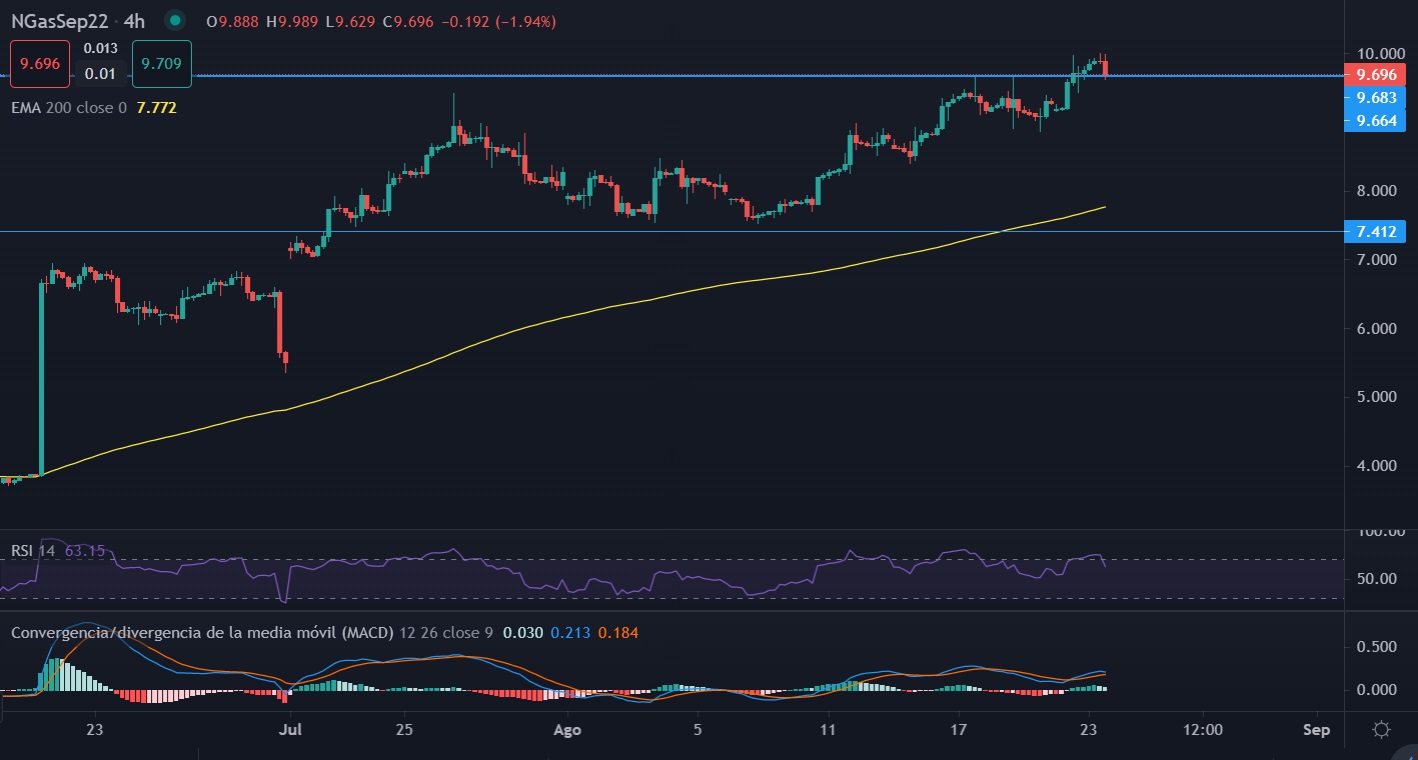Viewport: 1418px width, 760px height.
Task: Click the 12:00 time axis label
Action: pos(1202,729)
